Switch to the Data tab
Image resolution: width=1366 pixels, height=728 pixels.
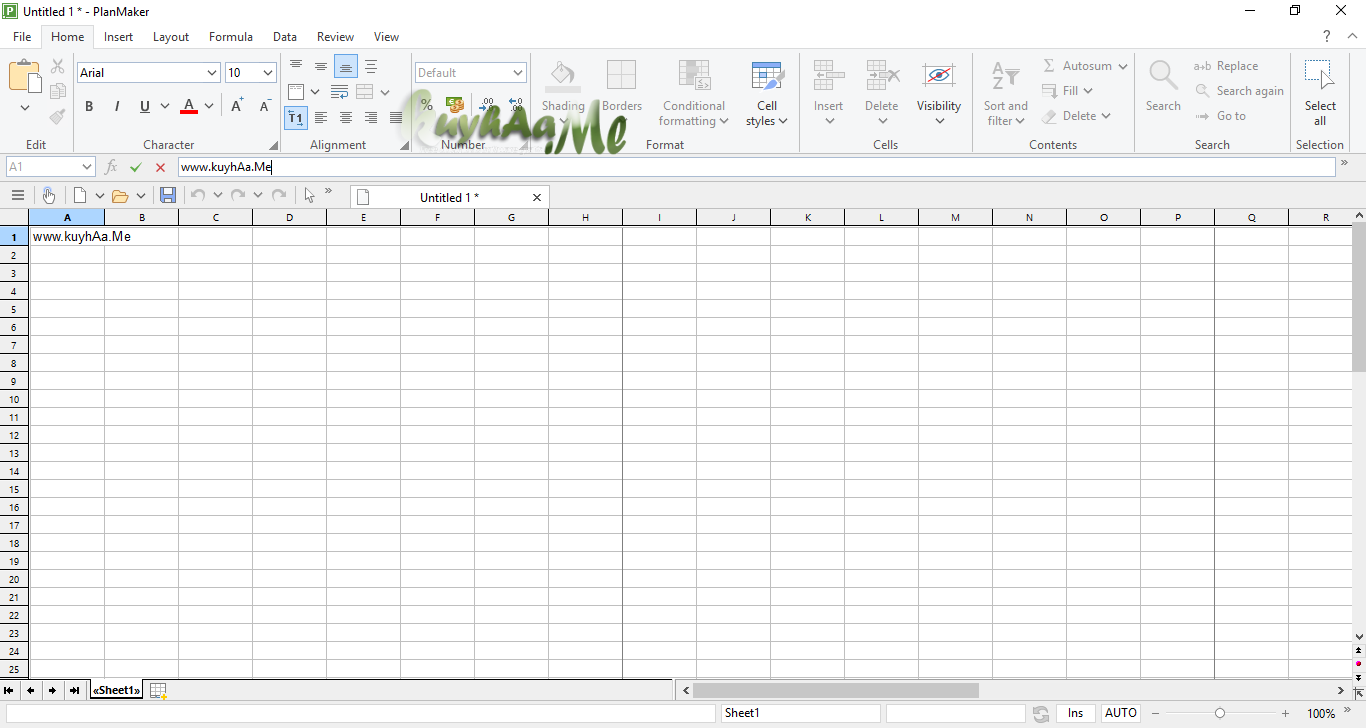[x=285, y=37]
